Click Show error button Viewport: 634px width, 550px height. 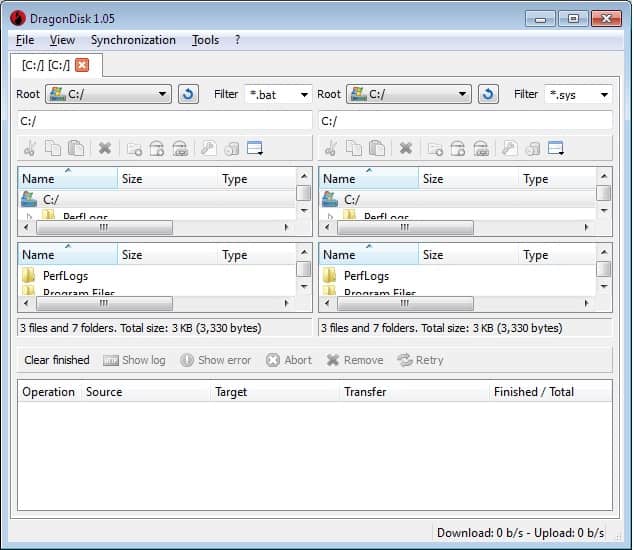click(216, 360)
